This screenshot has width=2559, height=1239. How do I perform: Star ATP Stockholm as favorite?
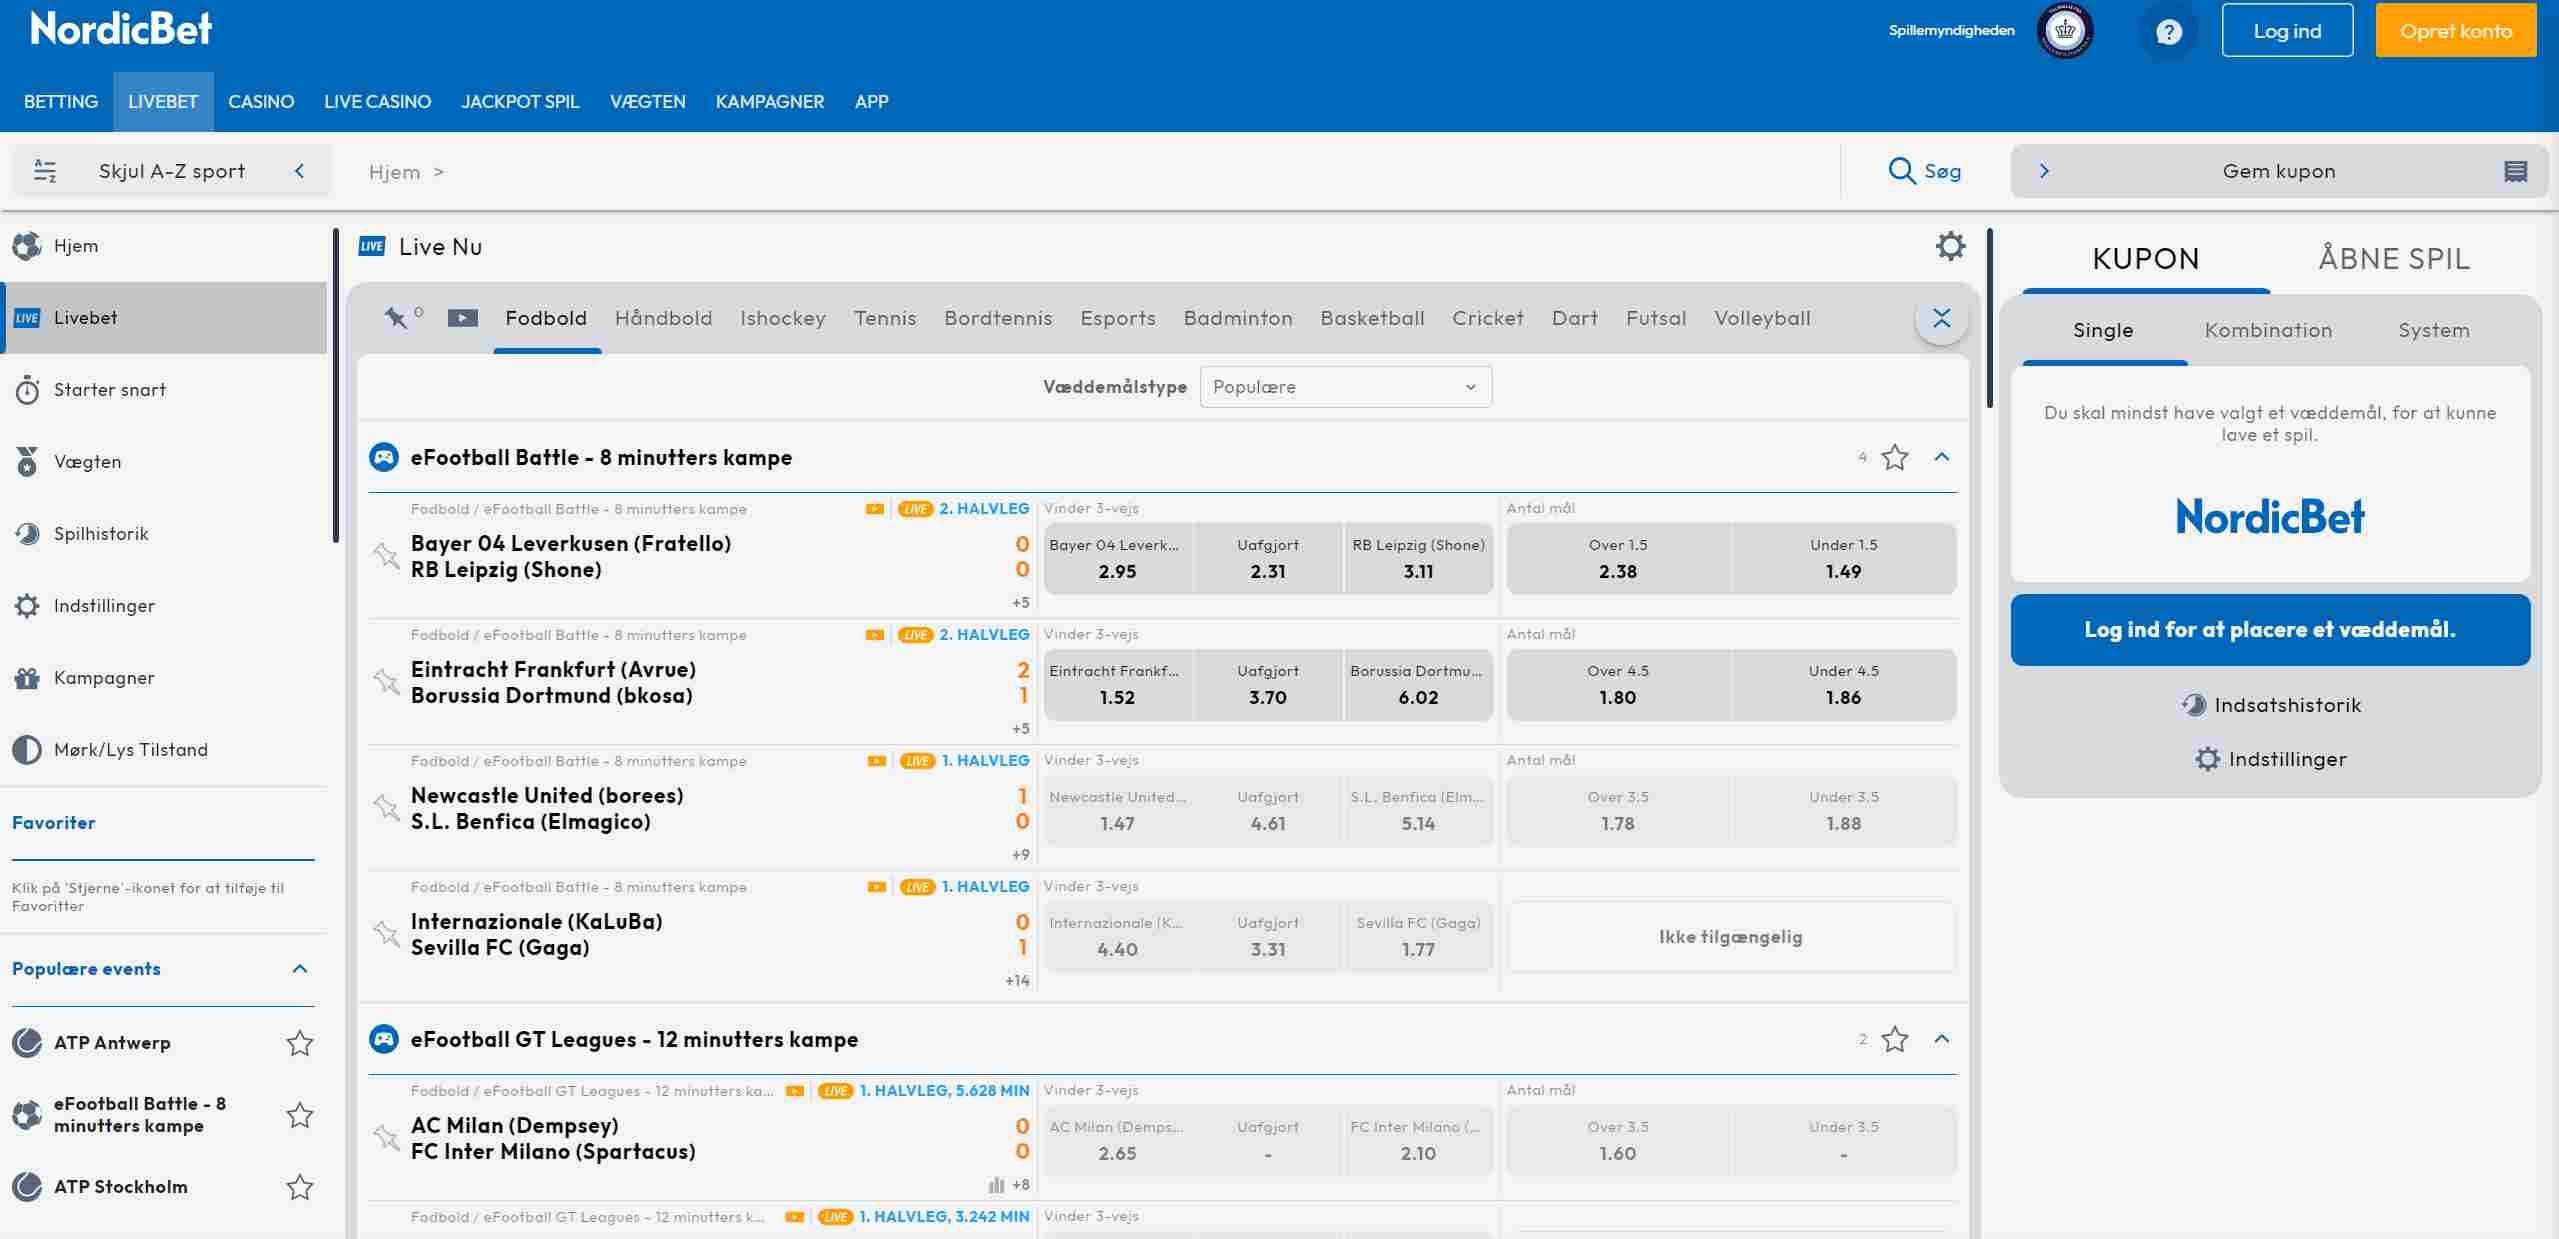coord(300,1187)
